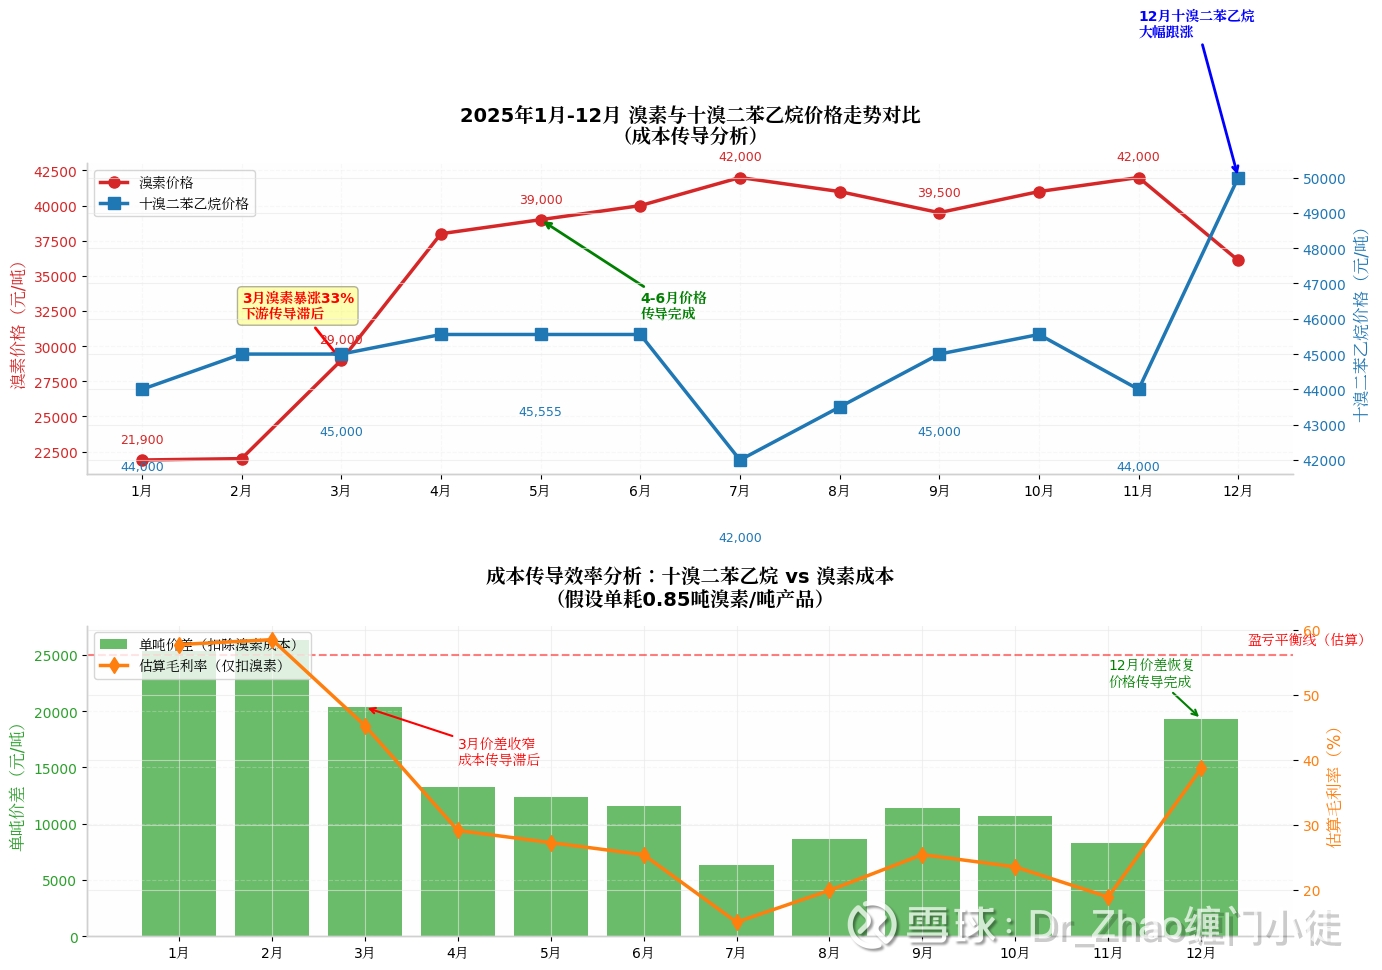Click the red 3月价差收窄 annotation text
The image size is (1382, 970).
(x=498, y=752)
